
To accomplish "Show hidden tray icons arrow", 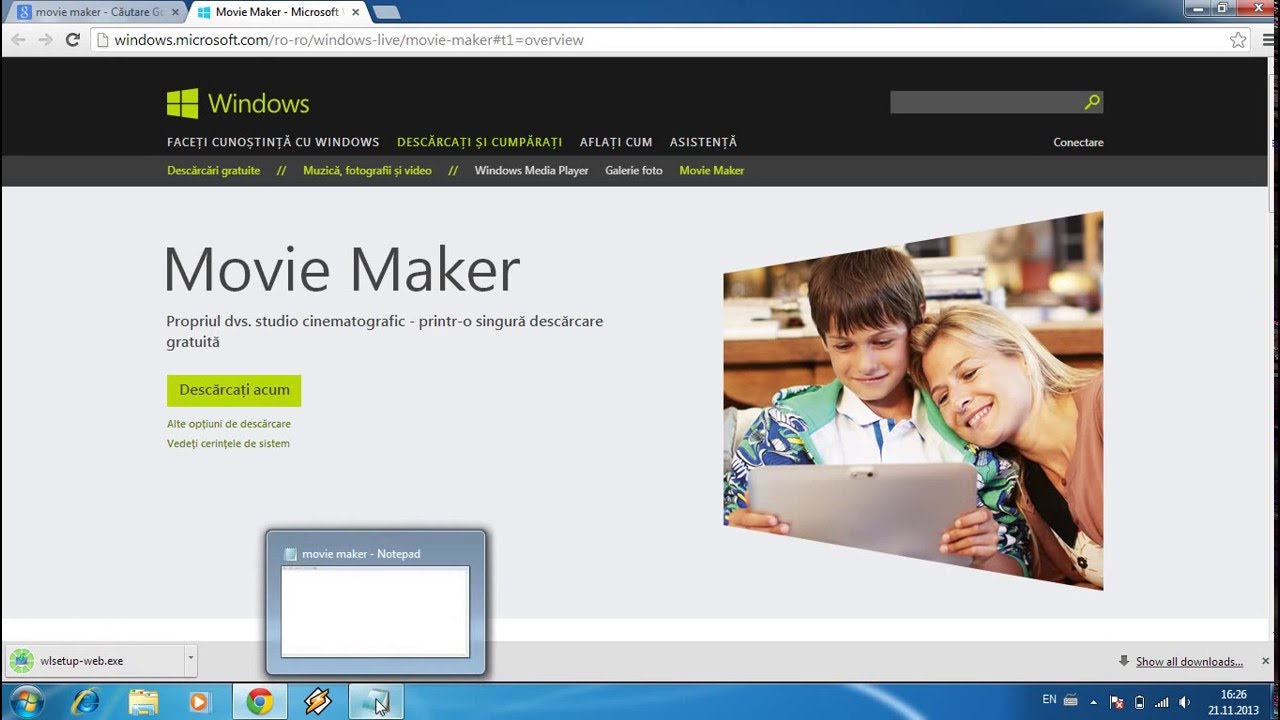I will (1093, 702).
